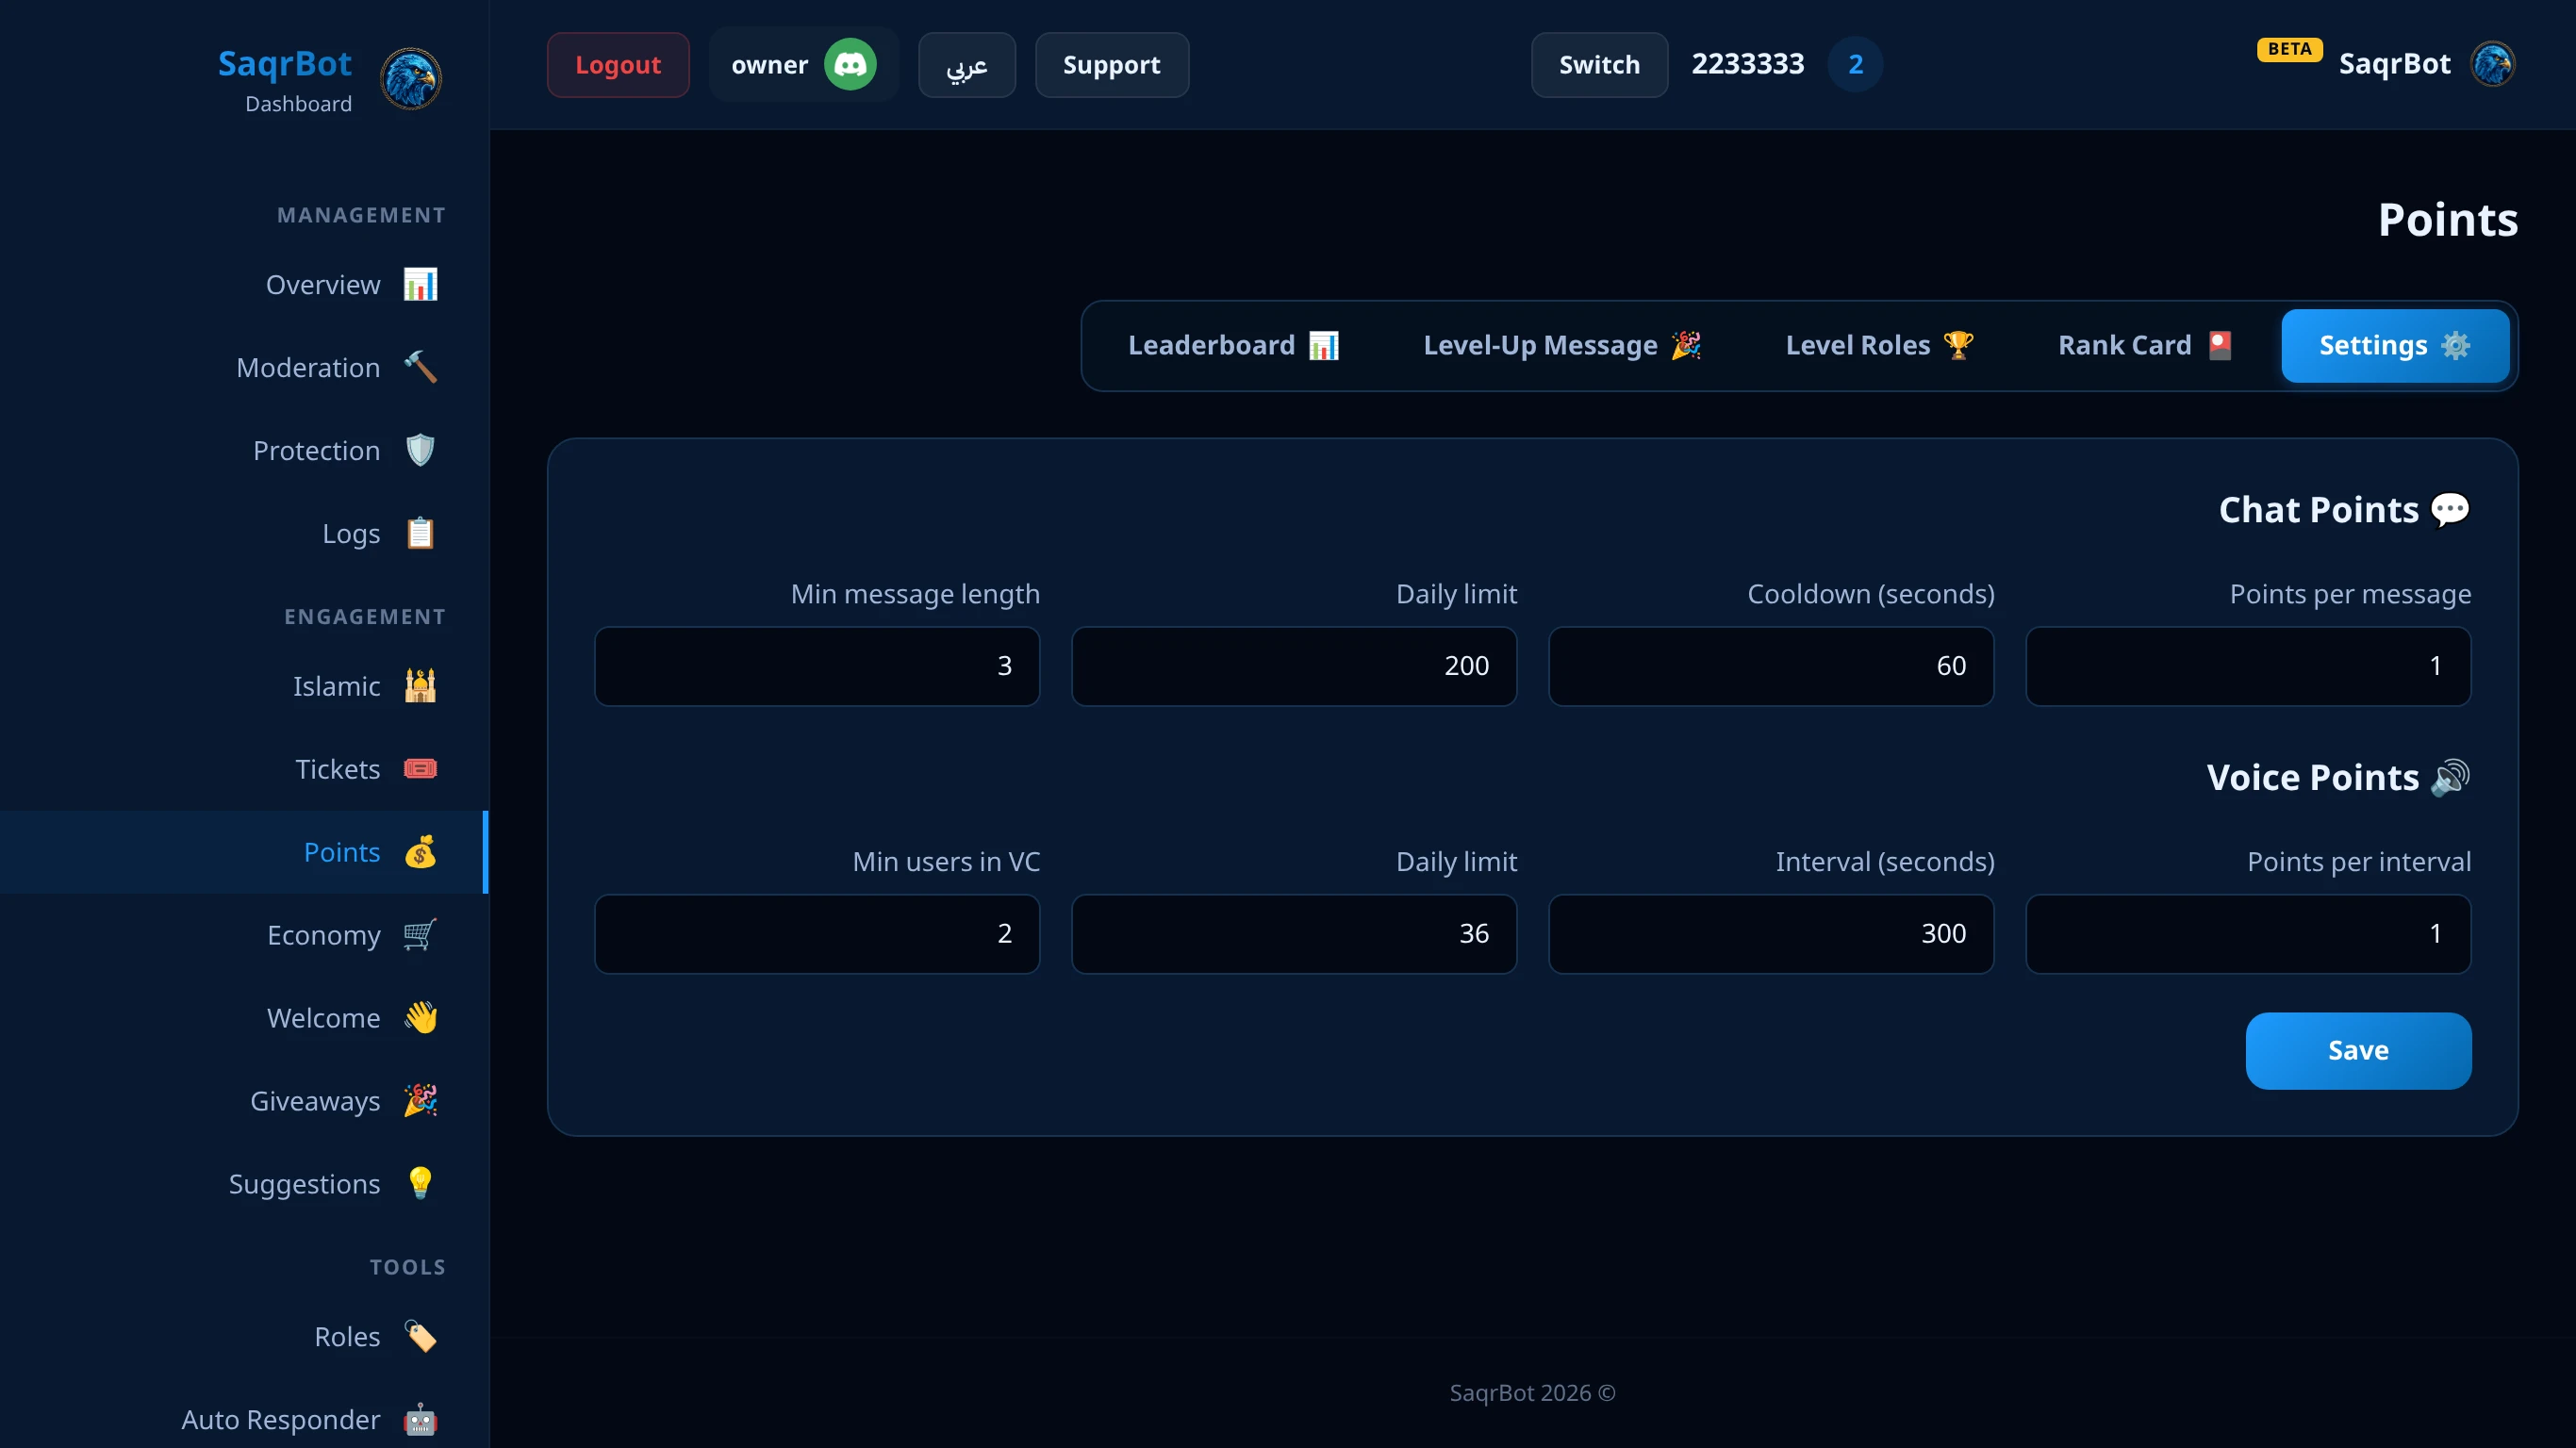Open the Giveaways sidebar page

click(244, 1101)
